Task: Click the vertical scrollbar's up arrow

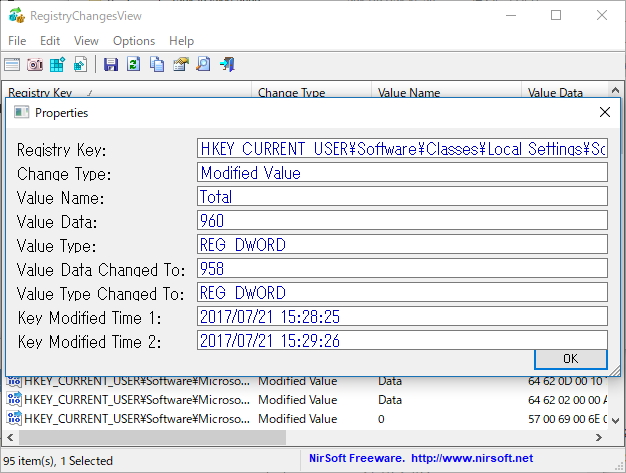Action: 615,90
